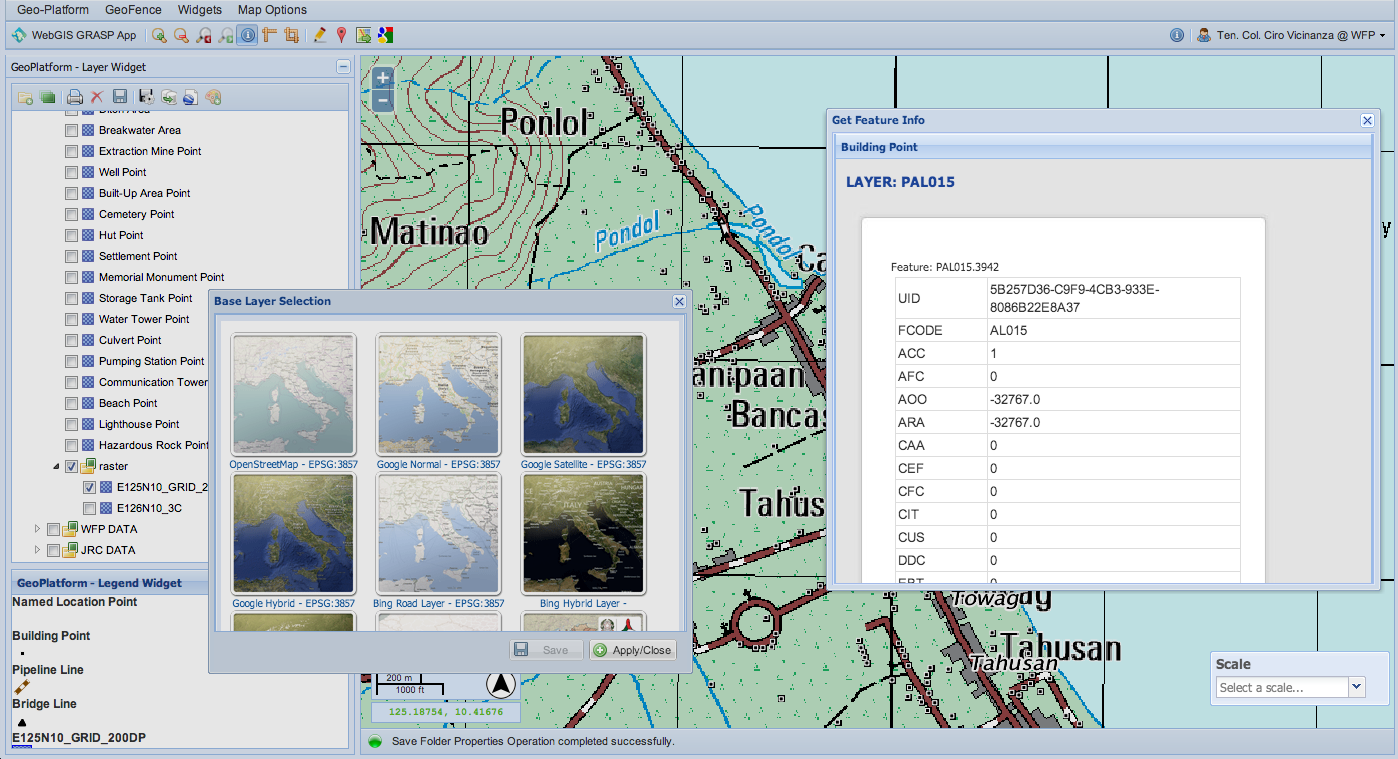1398x759 pixels.
Task: Open the GeoFence menu
Action: pos(133,10)
